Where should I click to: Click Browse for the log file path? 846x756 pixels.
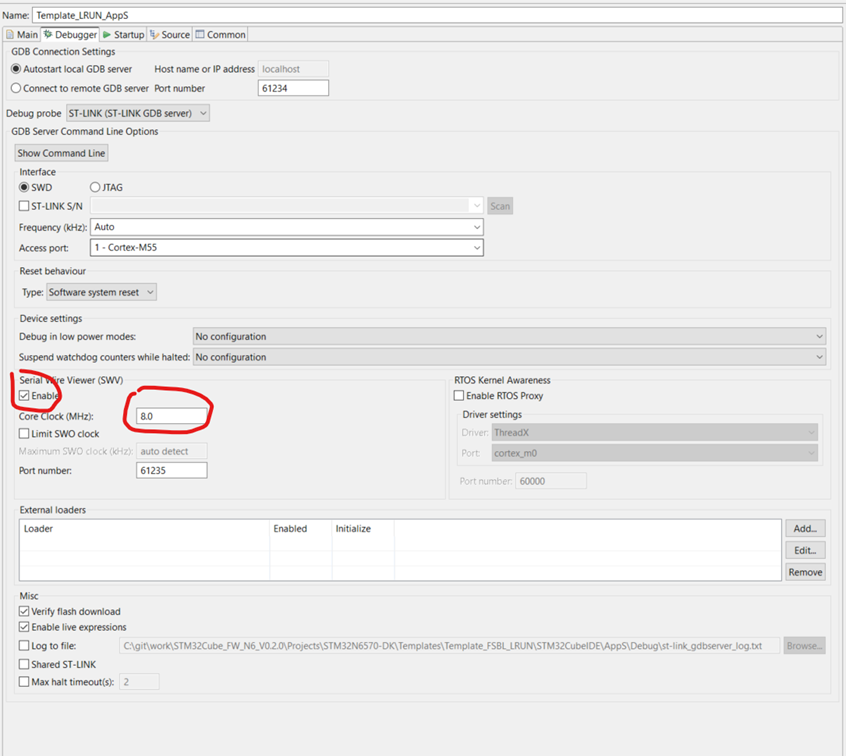805,645
